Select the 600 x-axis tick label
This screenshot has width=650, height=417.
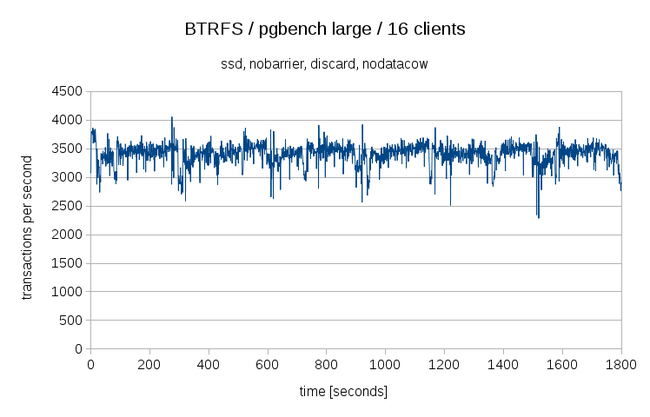coord(267,365)
